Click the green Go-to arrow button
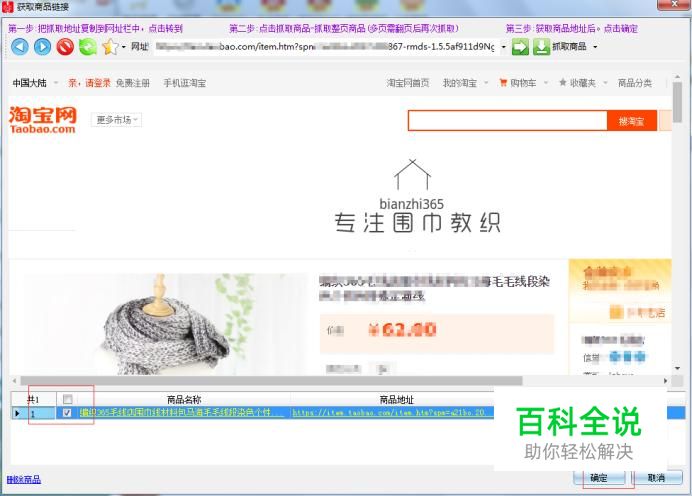 [520, 47]
